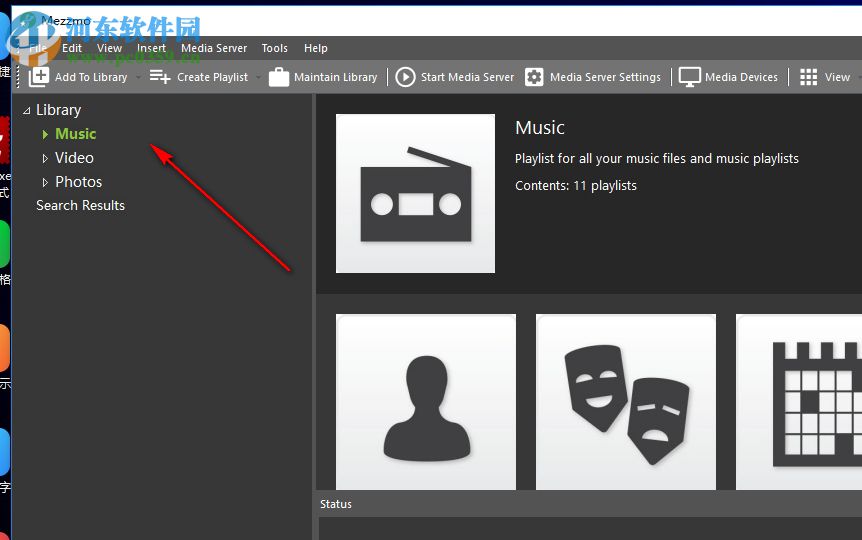Open Media Server Settings gear icon
This screenshot has width=862, height=540.
point(535,77)
